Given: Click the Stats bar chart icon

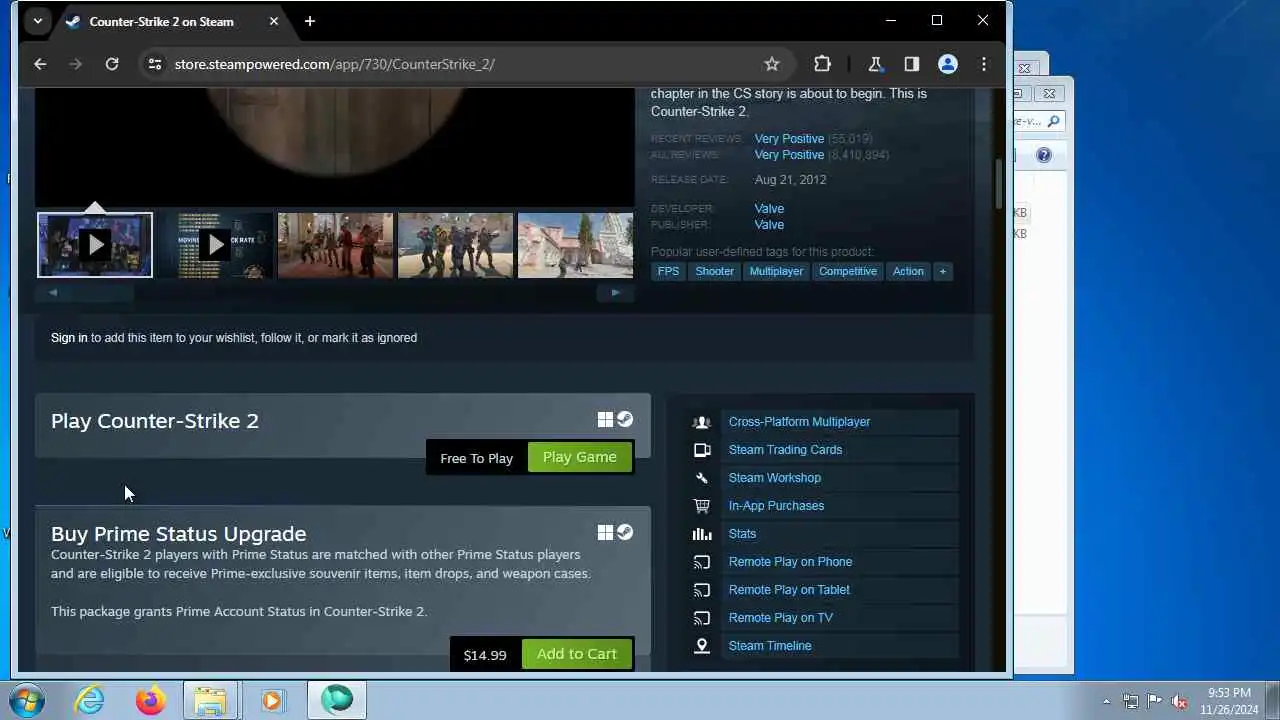Looking at the screenshot, I should [x=702, y=534].
